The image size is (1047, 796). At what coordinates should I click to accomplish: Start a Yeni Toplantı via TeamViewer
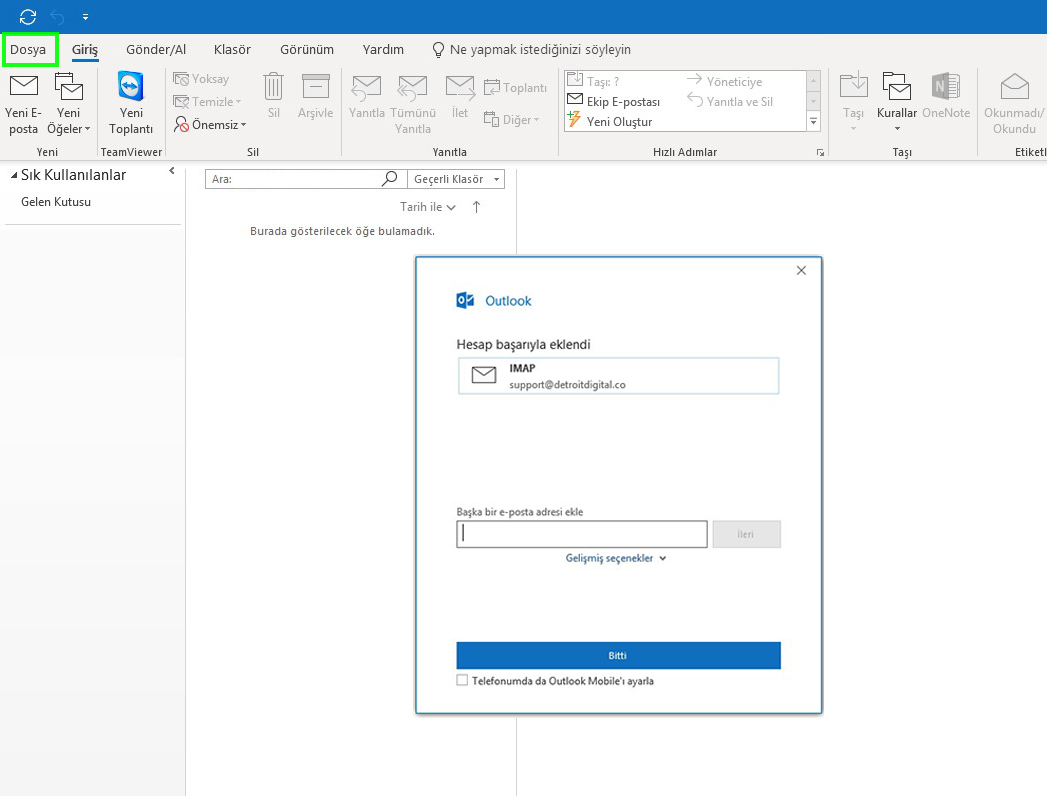tap(130, 100)
